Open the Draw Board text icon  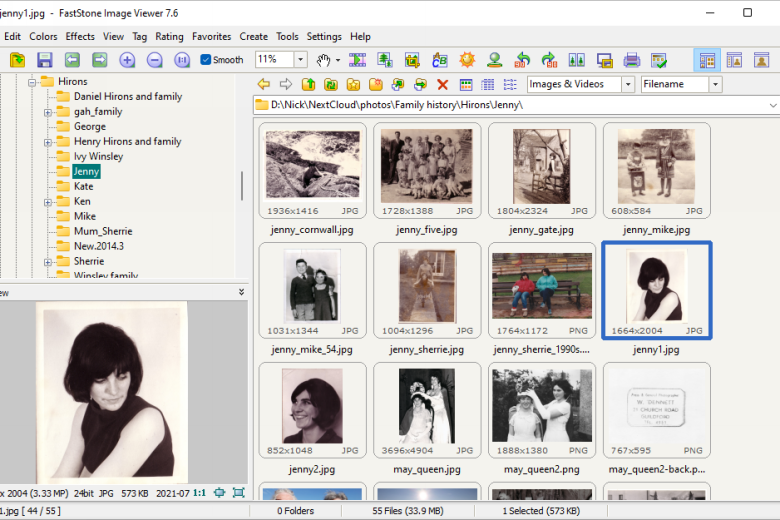tap(440, 60)
